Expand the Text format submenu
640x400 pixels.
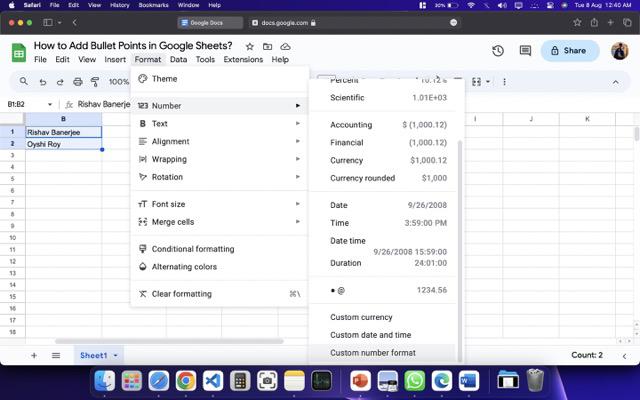(x=219, y=124)
